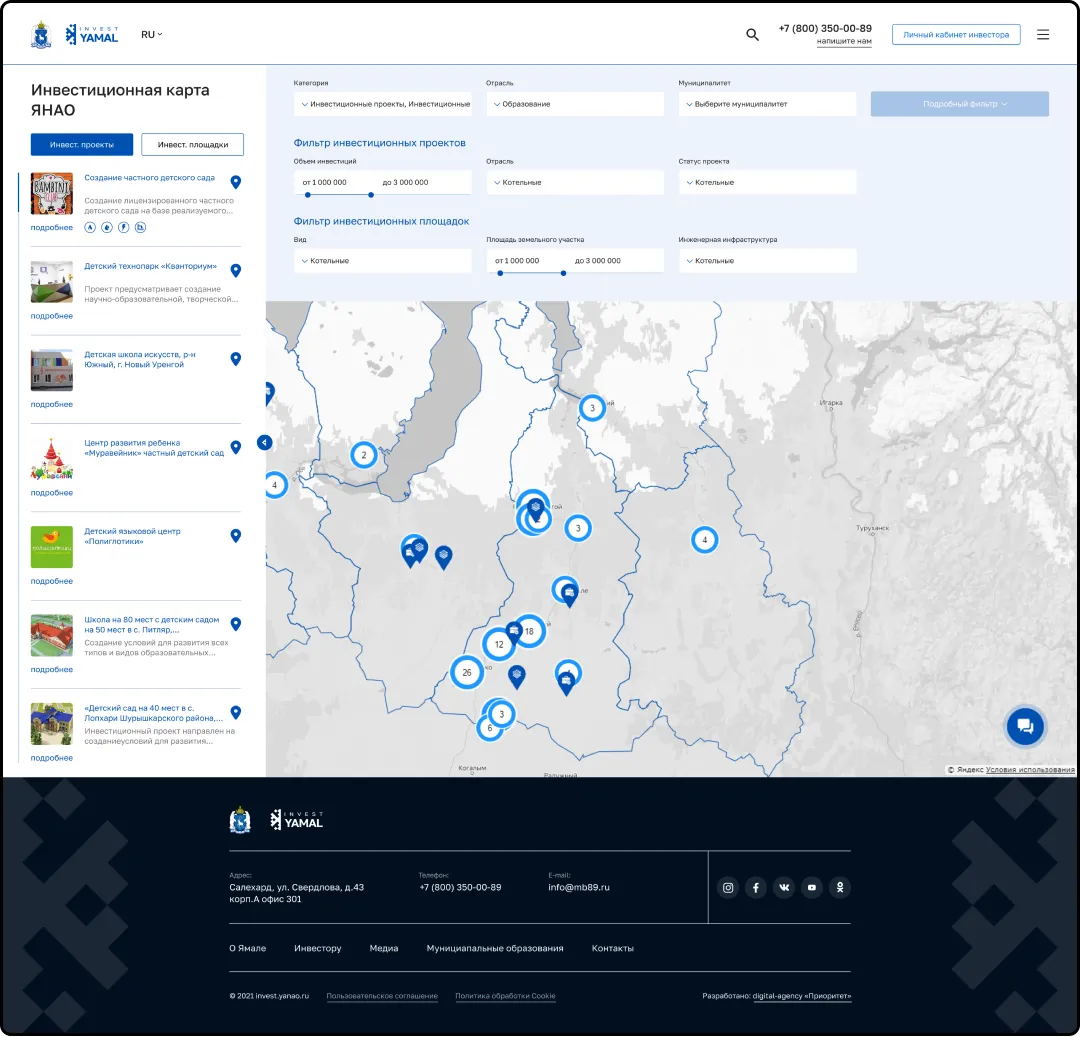Open the RU language selector
The image size is (1080, 1037).
(151, 35)
